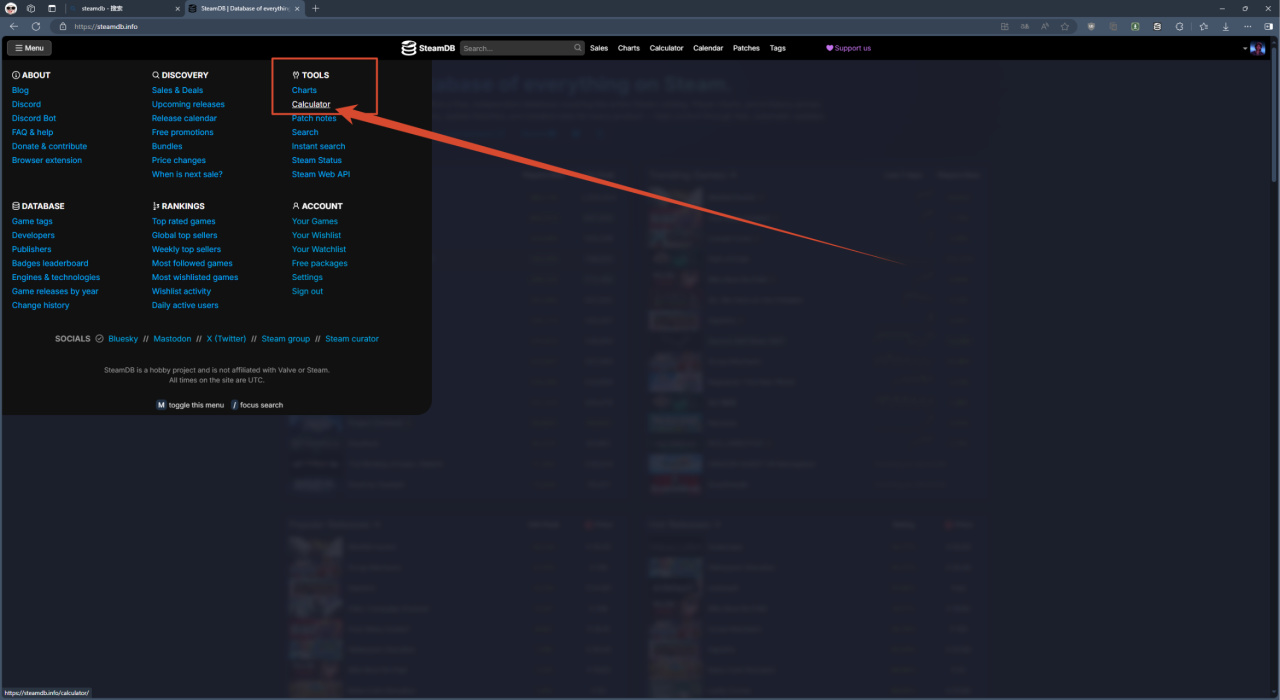Open Sales & Deals link
The height and width of the screenshot is (700, 1280).
pyautogui.click(x=177, y=90)
